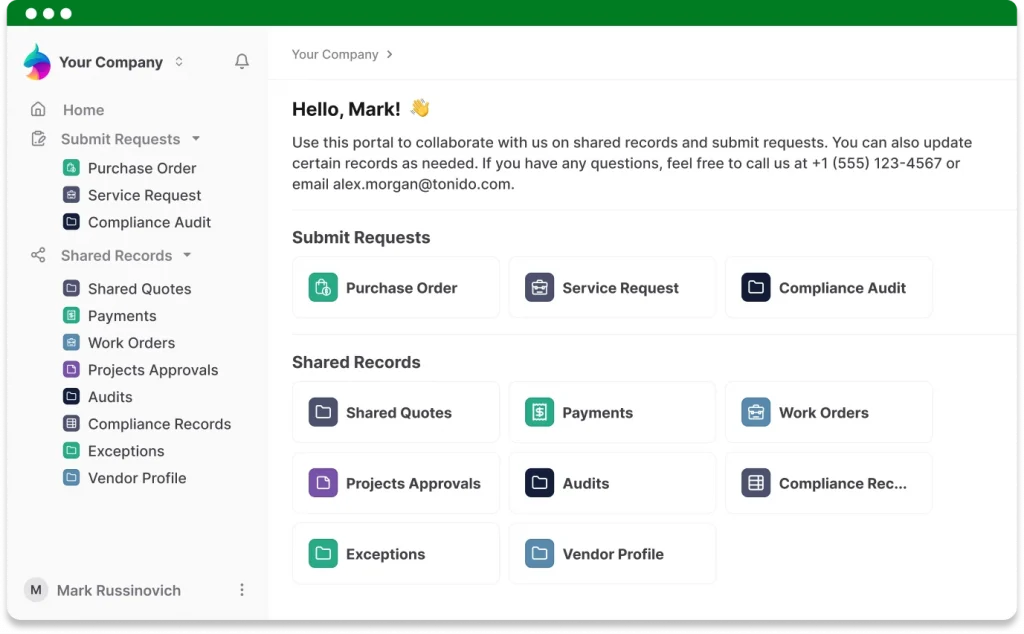The height and width of the screenshot is (634, 1024).
Task: Click the Your Company breadcrumb link
Action: pos(335,54)
